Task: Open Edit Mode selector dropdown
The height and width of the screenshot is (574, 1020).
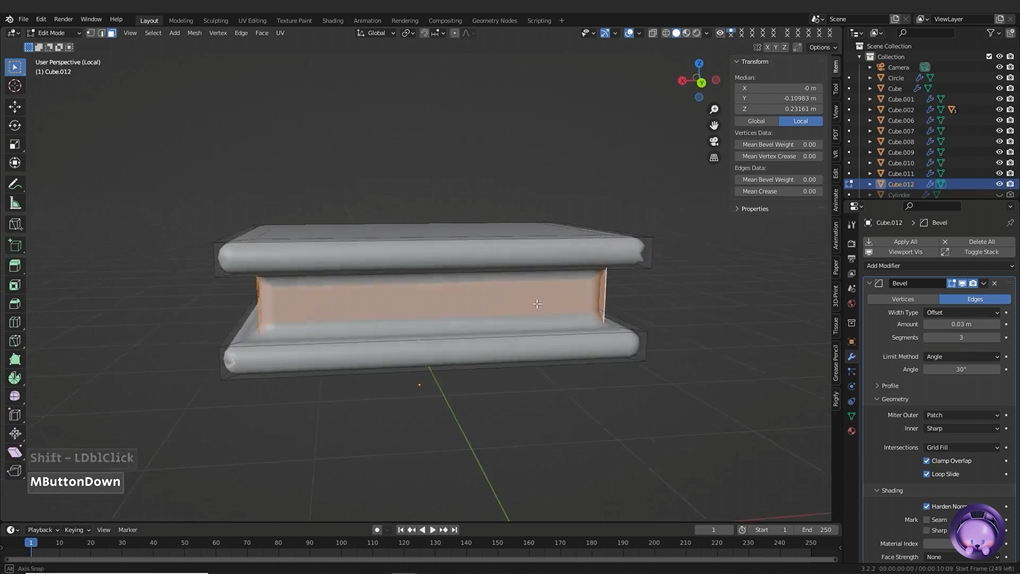Action: pos(54,33)
